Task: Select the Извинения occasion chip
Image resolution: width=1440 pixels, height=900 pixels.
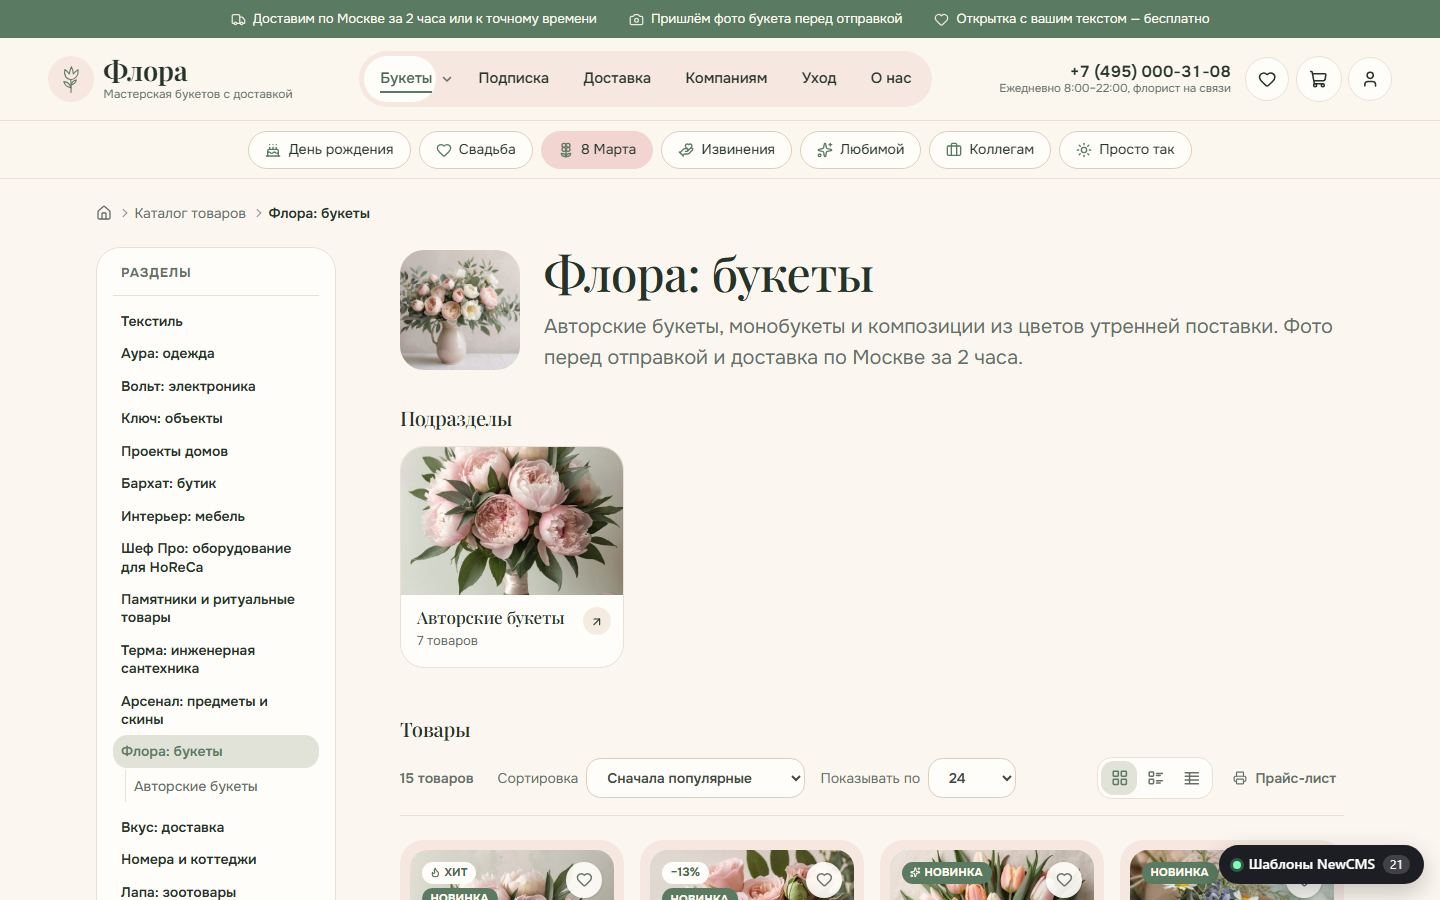Action: coord(726,150)
